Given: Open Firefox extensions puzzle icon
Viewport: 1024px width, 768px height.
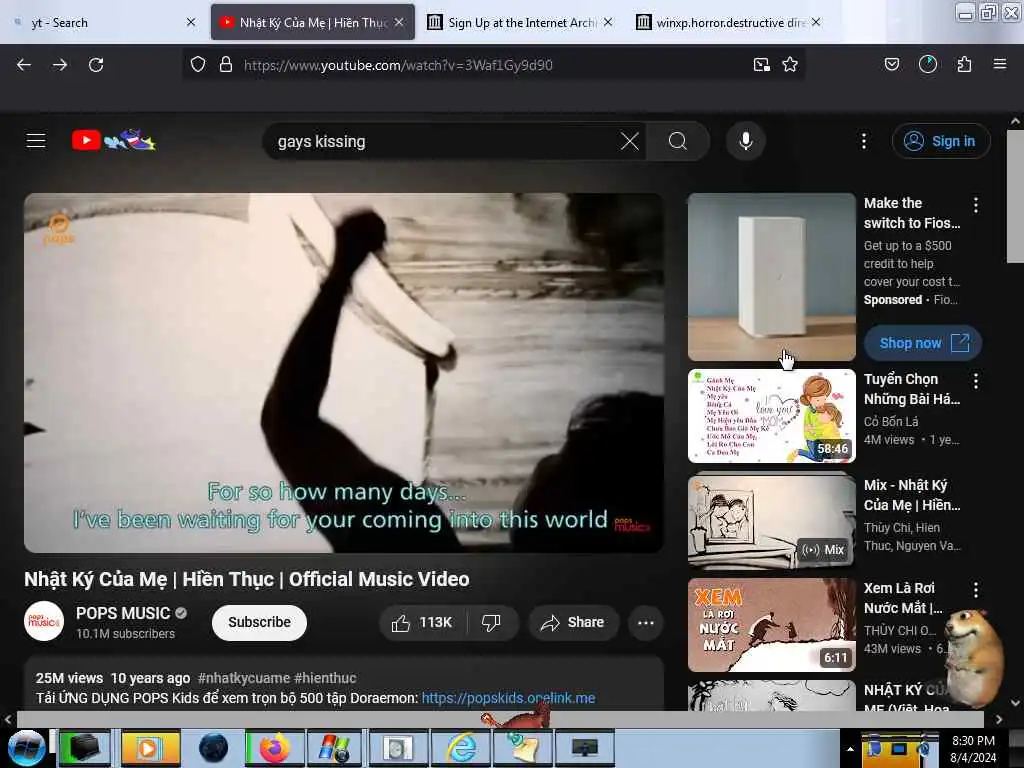Looking at the screenshot, I should [964, 64].
